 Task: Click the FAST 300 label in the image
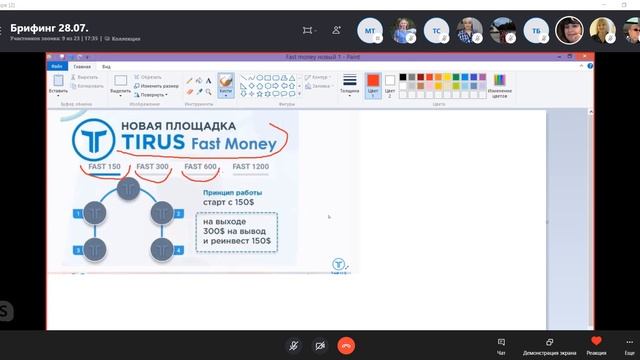pyautogui.click(x=152, y=167)
